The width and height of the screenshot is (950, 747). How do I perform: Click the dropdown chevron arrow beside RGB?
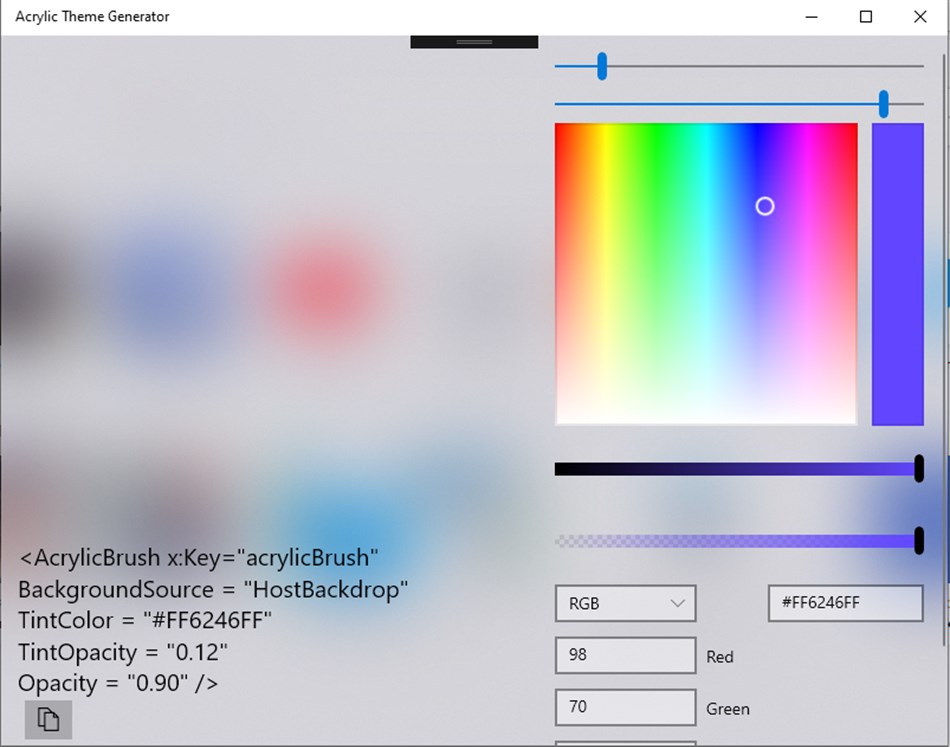click(677, 603)
